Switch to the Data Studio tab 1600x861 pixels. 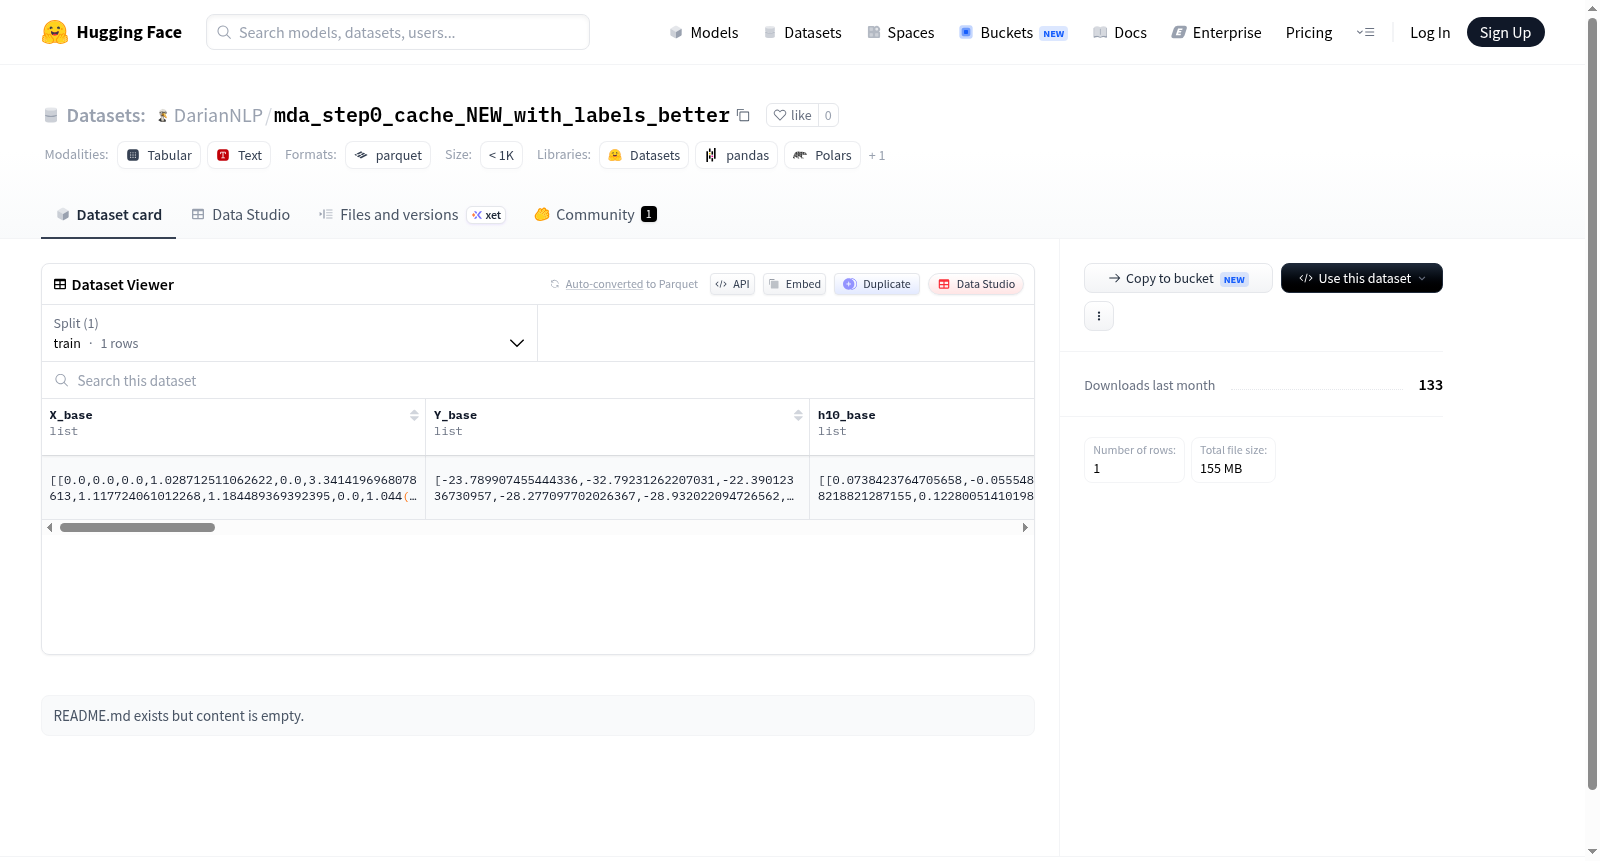240,214
